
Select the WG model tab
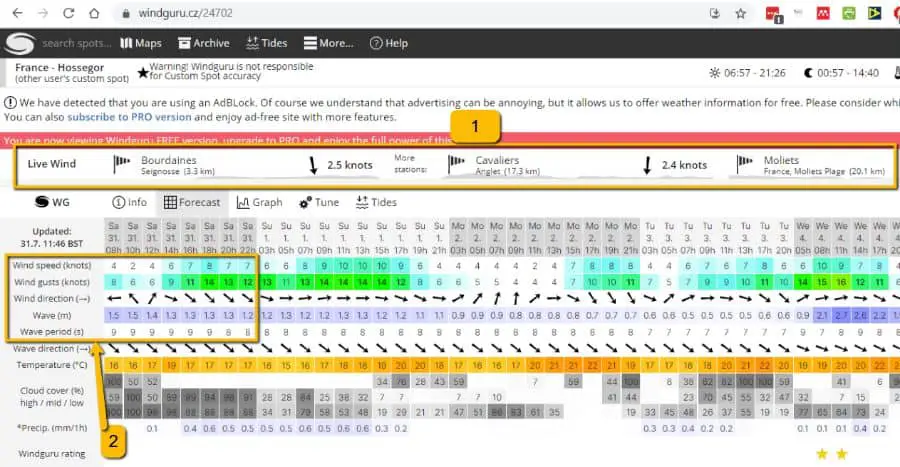tap(52, 202)
